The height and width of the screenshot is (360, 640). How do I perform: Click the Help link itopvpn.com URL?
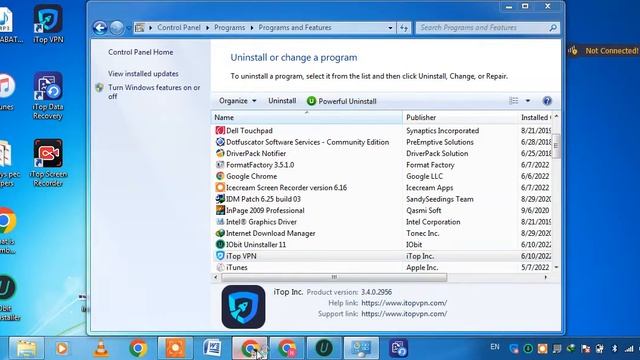(x=404, y=303)
